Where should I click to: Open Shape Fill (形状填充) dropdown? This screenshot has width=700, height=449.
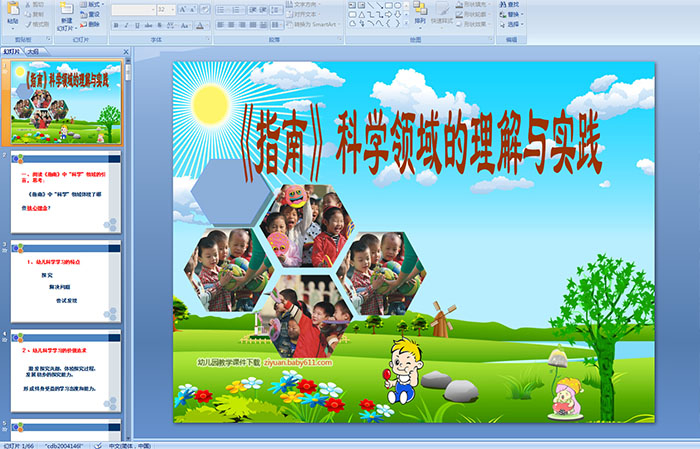tap(474, 4)
